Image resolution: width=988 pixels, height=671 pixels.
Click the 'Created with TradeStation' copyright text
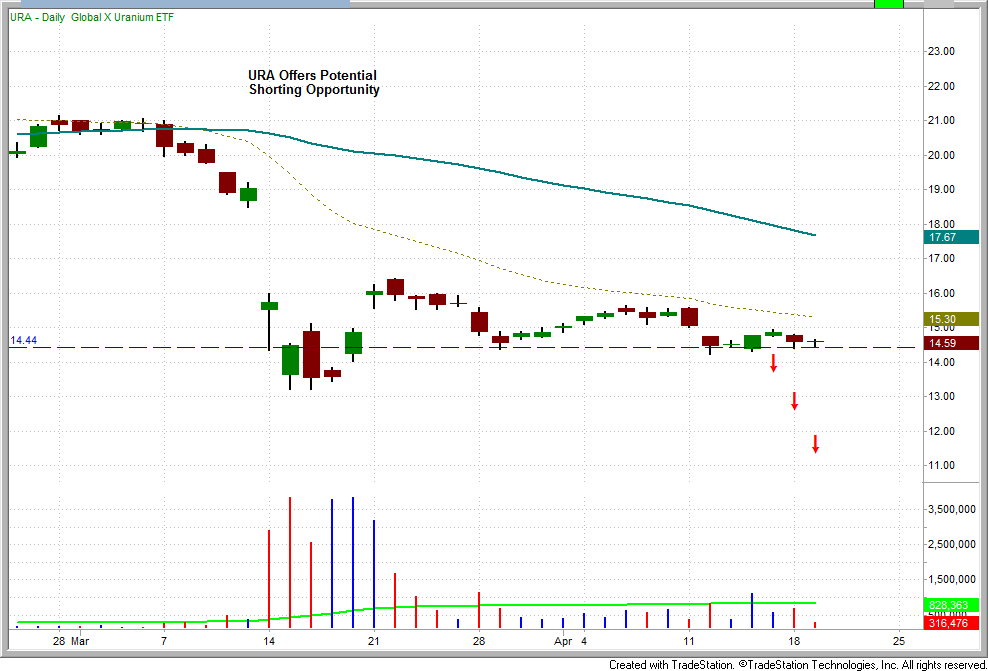[798, 665]
